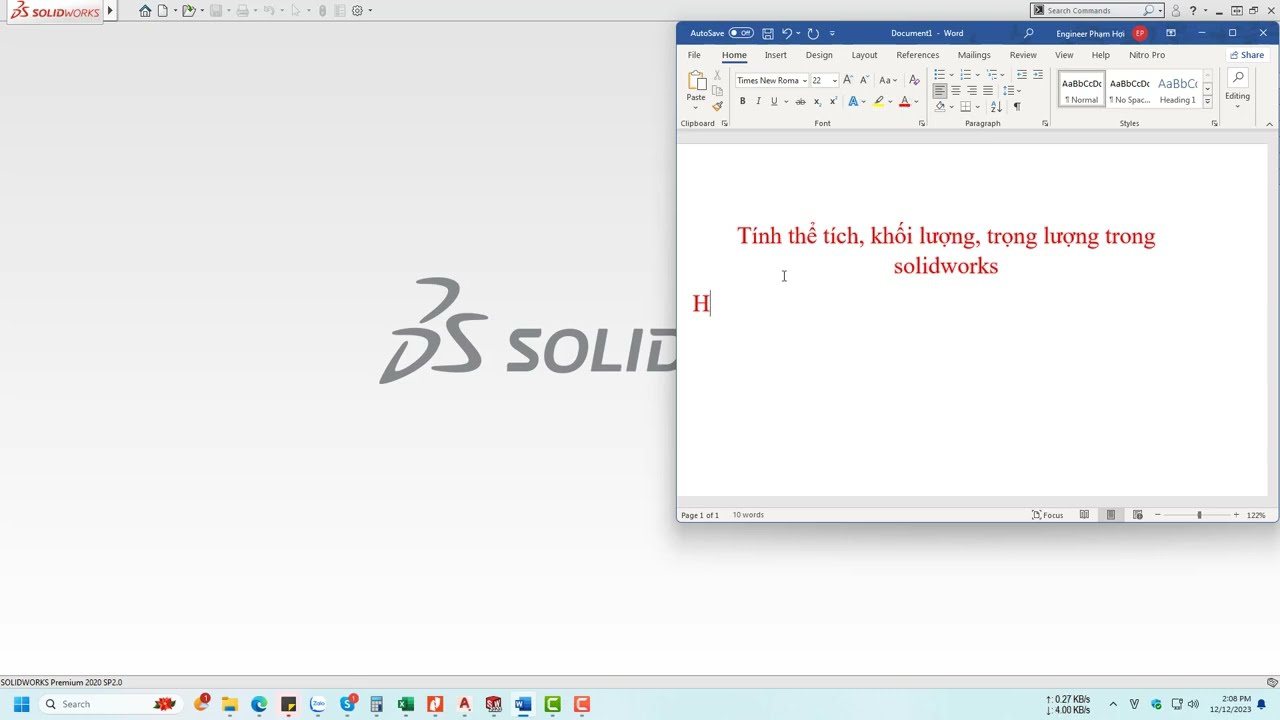Toggle Bold formatting
The width and height of the screenshot is (1280, 720).
(x=742, y=101)
